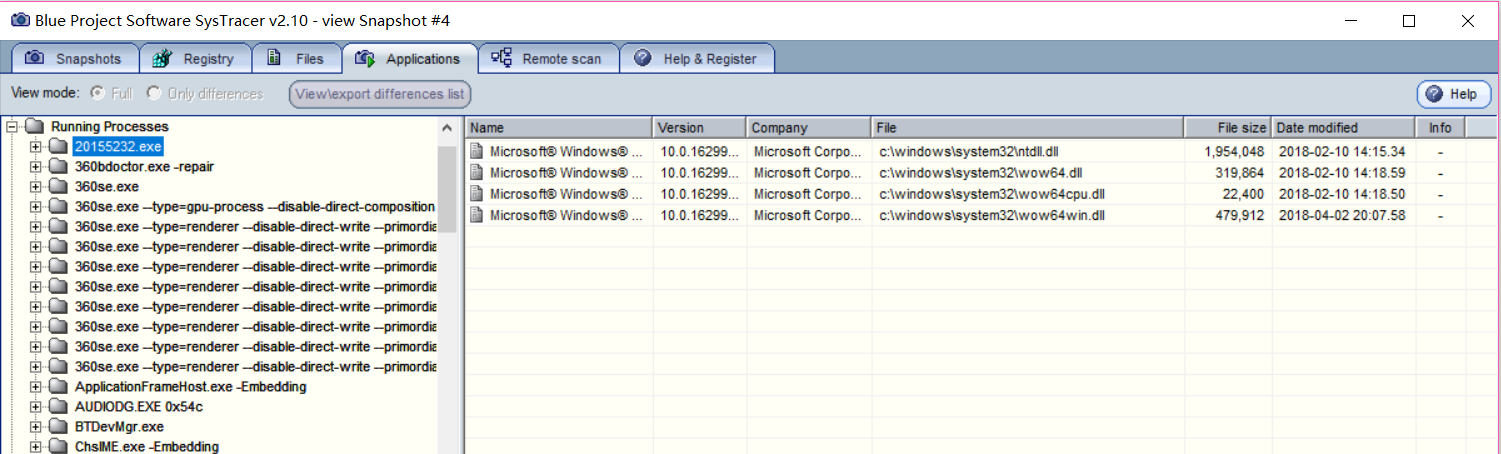This screenshot has height=454, width=1501.
Task: Click the 360bdoctor.exe folder icon
Action: point(58,167)
